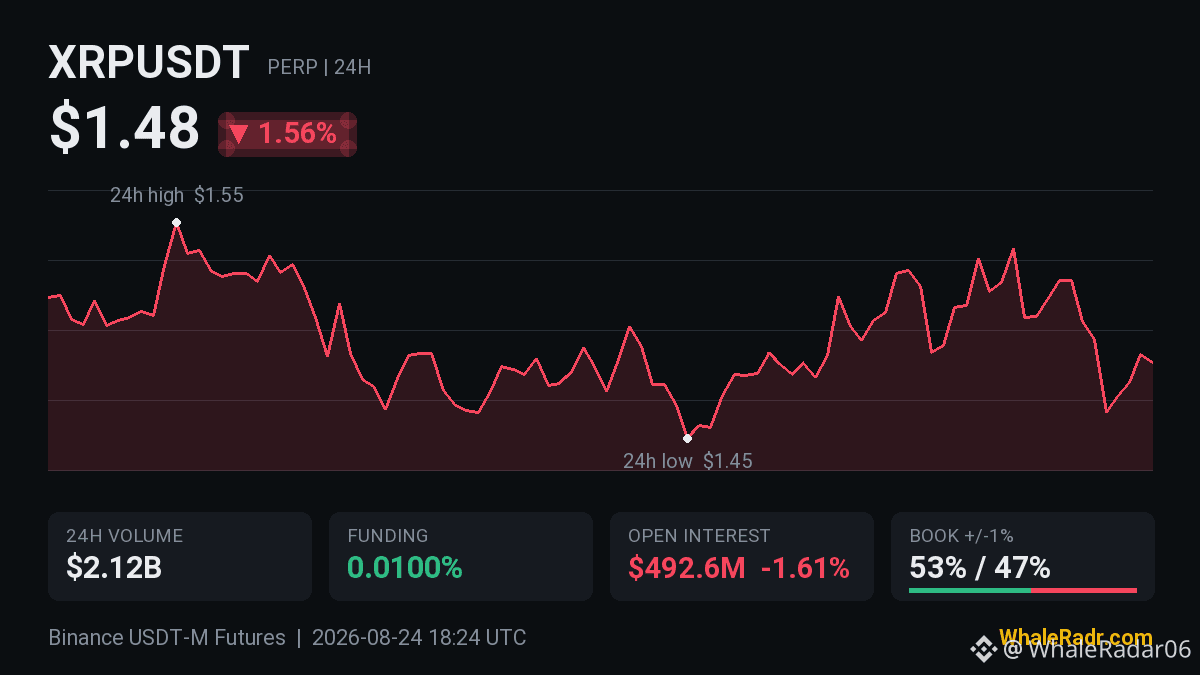Click the PERP | 24H label

point(319,67)
